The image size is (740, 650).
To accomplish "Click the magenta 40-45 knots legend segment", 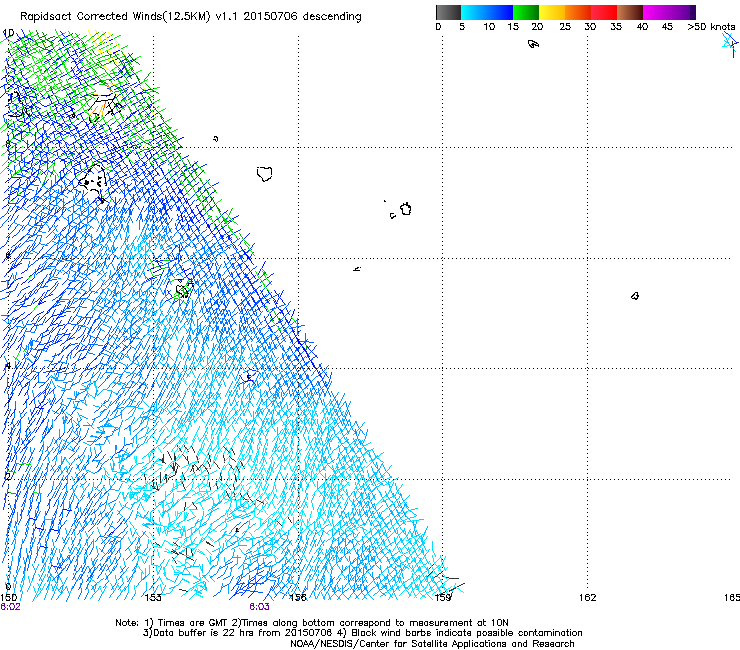I will pyautogui.click(x=656, y=12).
